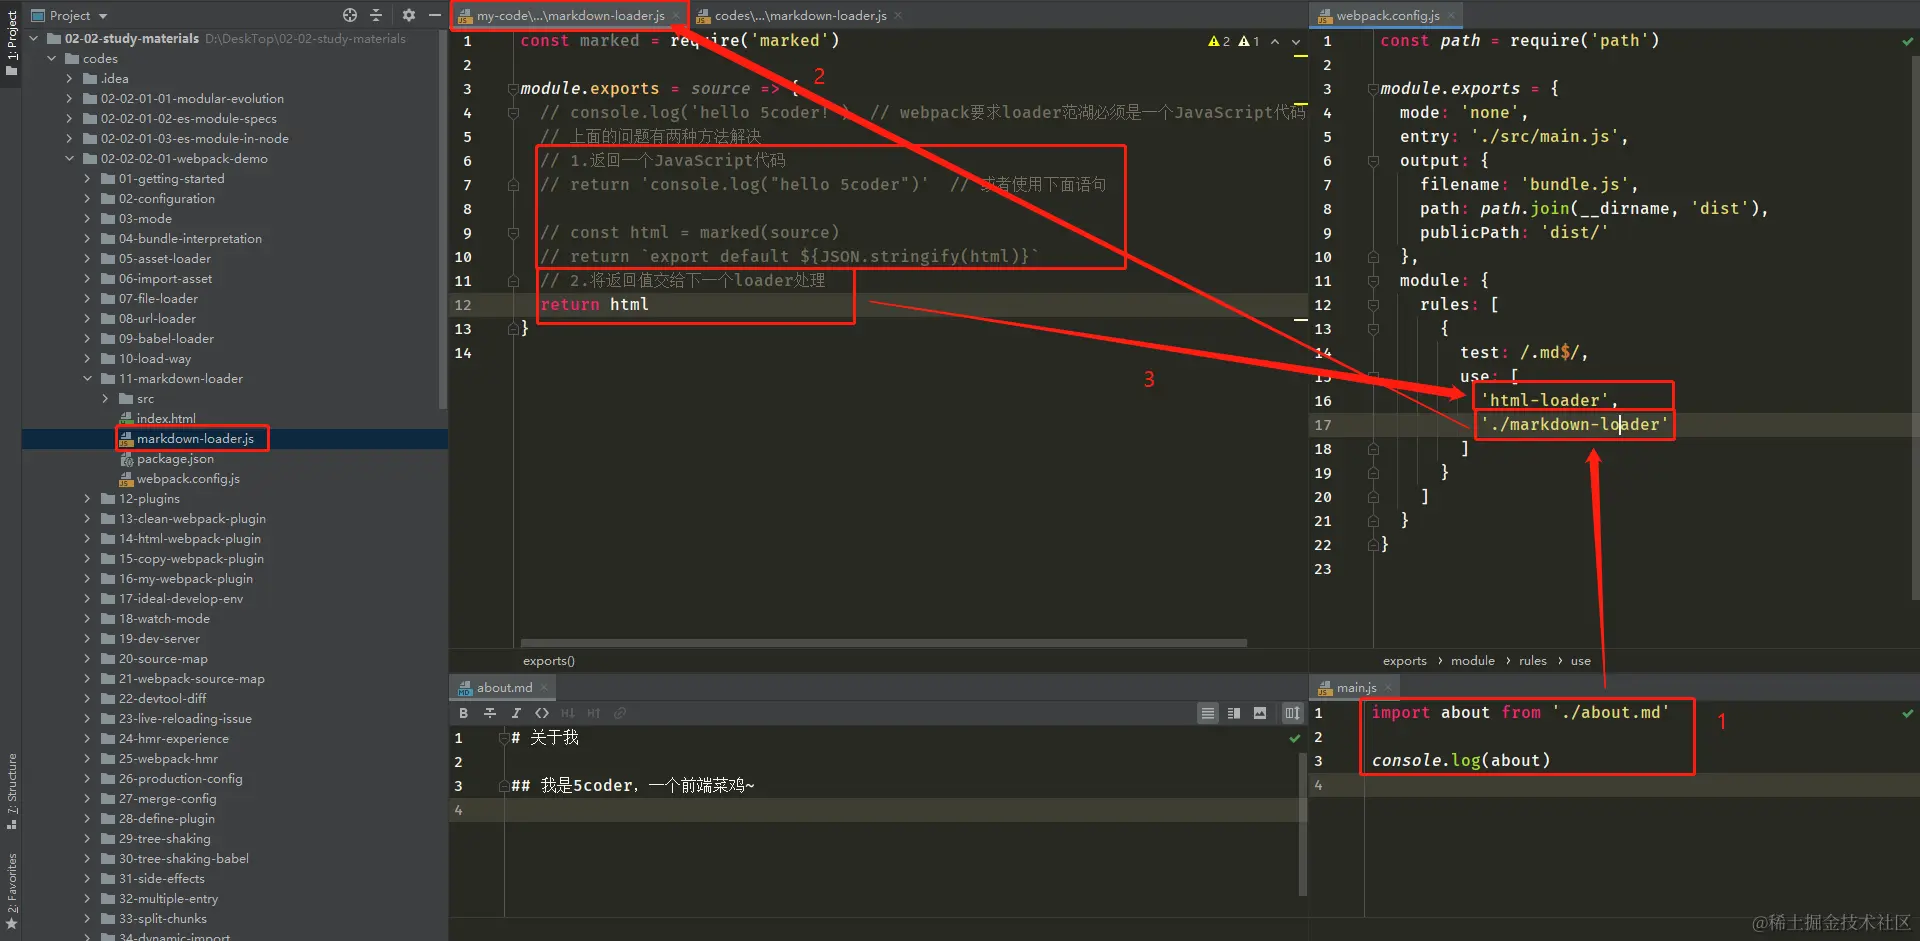Select the webpack.config.js editor tab
Viewport: 1920px width, 941px height.
tap(1387, 15)
